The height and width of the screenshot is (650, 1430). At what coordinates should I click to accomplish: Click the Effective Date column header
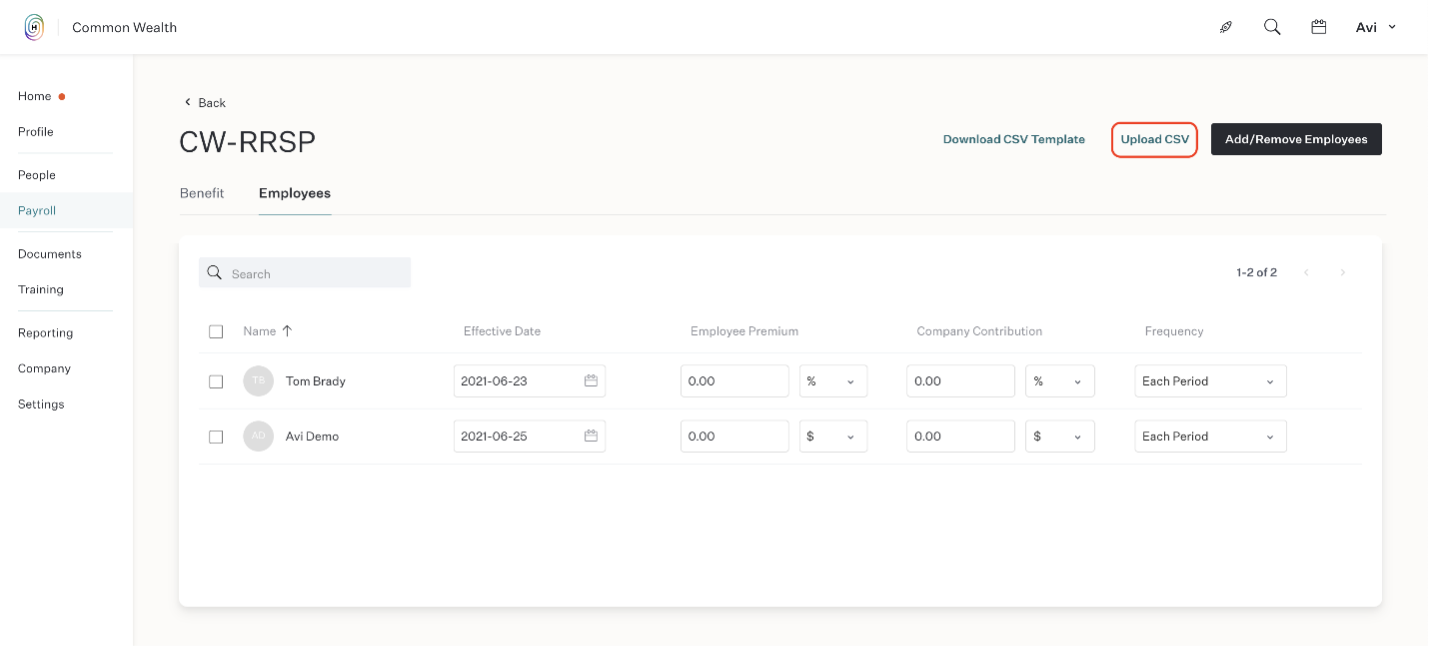[502, 331]
